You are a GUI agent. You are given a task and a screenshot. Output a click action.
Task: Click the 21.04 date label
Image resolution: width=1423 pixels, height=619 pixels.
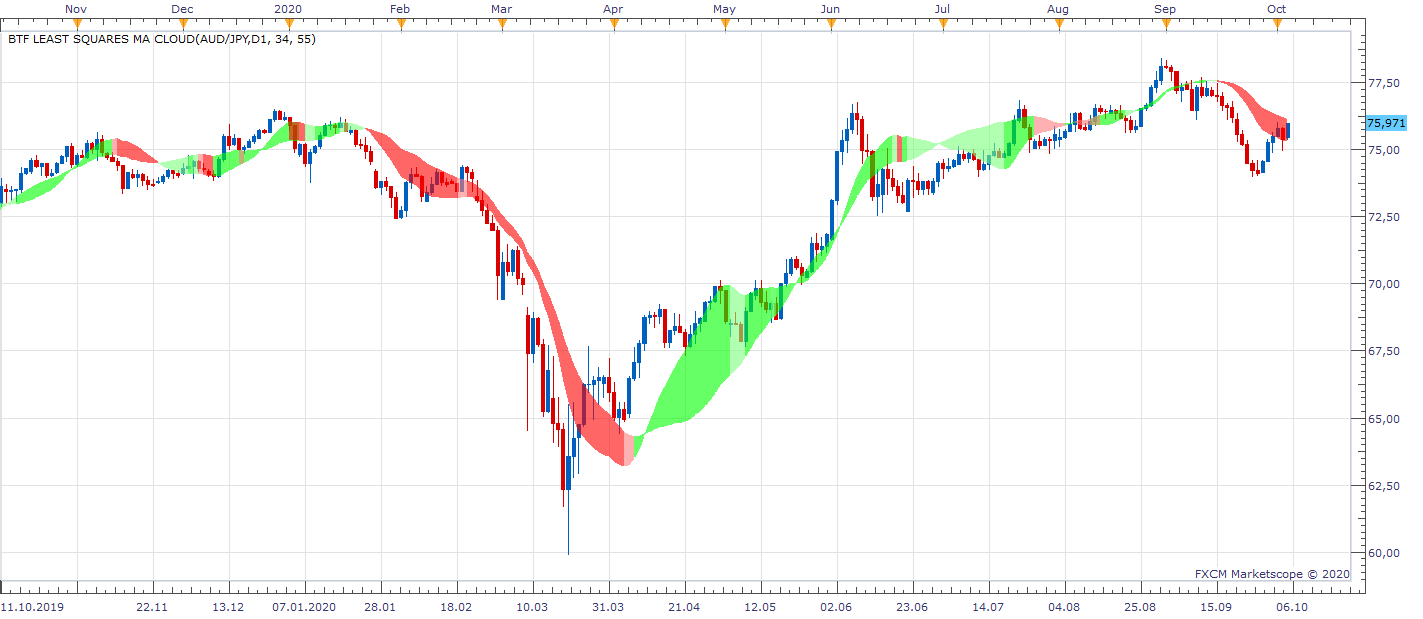pos(684,607)
